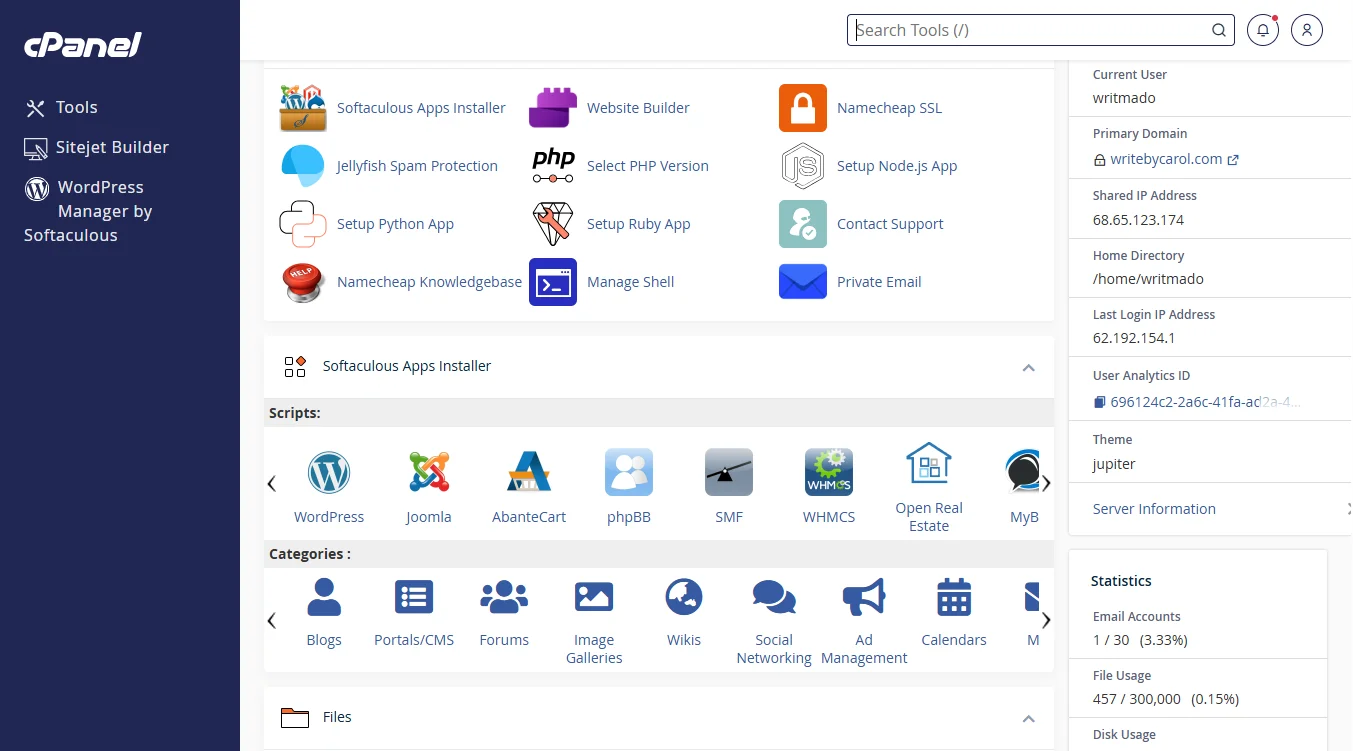Open Softaculous Apps Installer tool icon

303,108
